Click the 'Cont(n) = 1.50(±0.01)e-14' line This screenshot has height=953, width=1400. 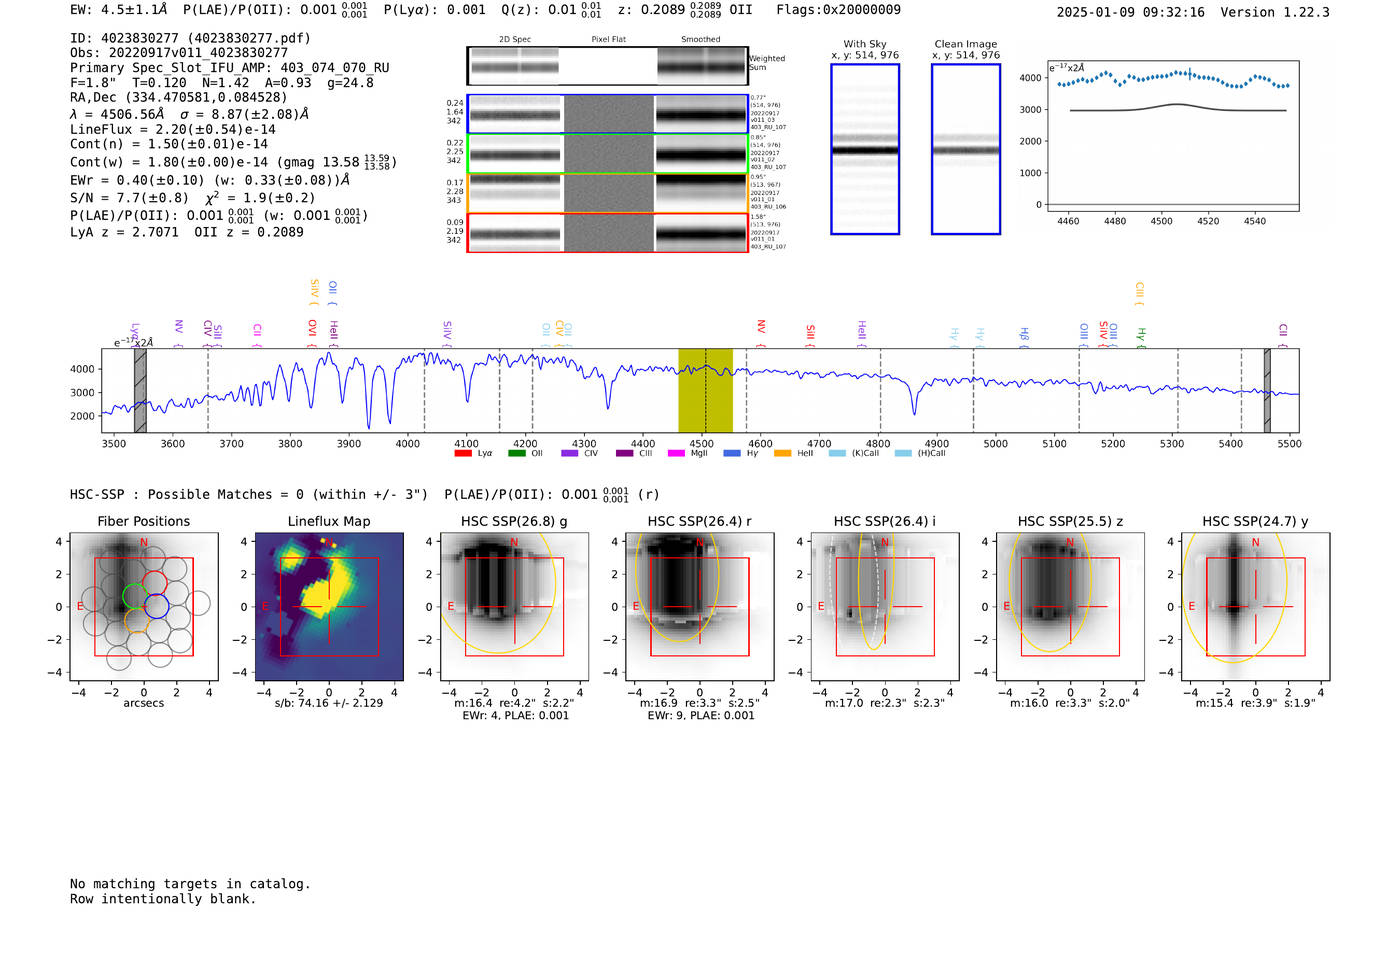pyautogui.click(x=169, y=144)
